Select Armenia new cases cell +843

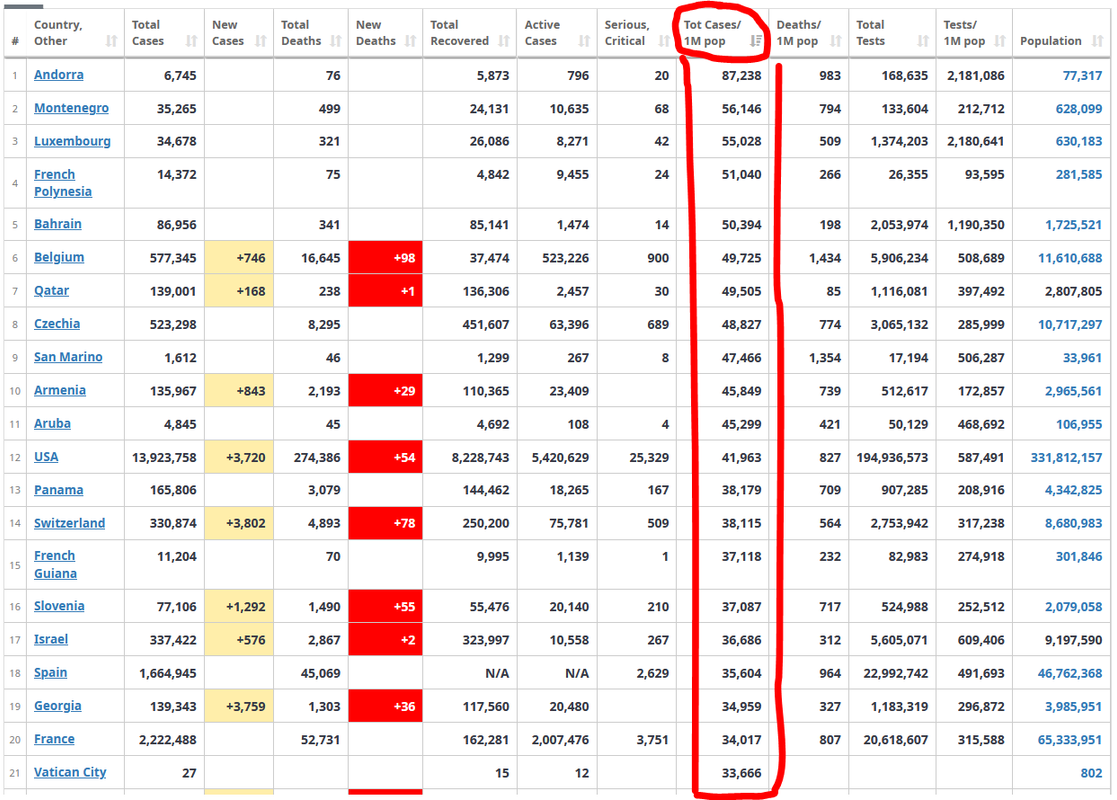tap(239, 391)
